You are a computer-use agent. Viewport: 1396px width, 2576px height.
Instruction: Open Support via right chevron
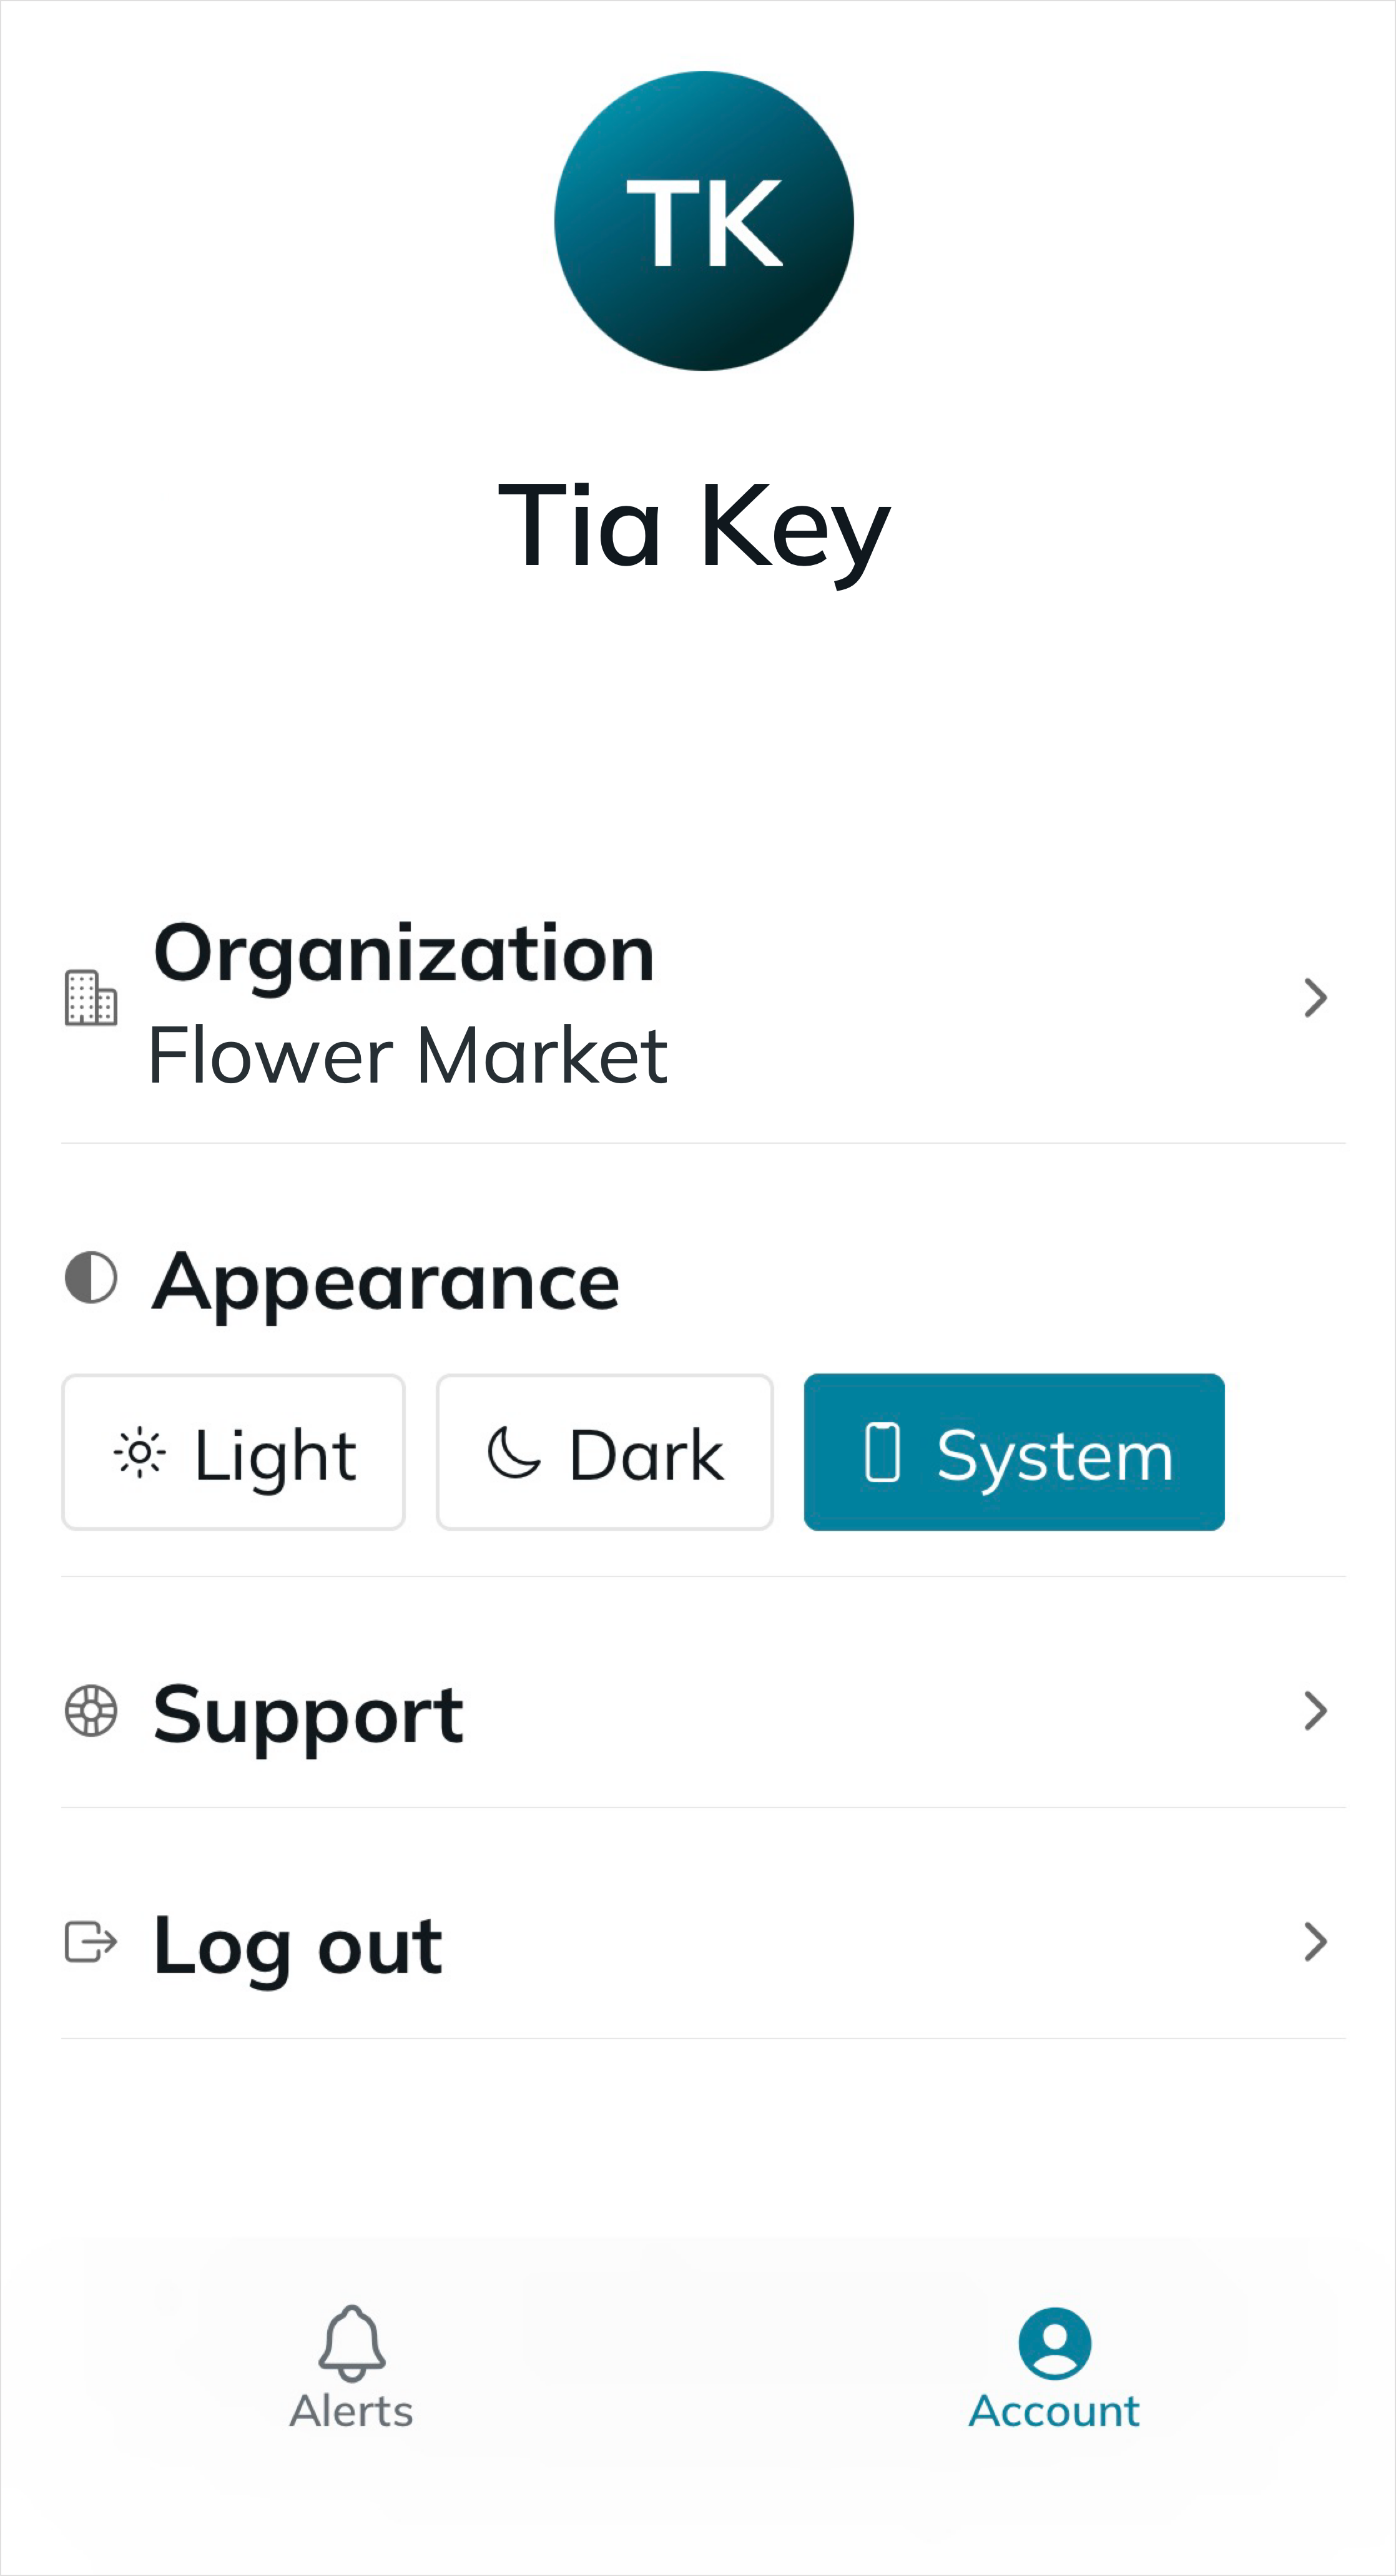[x=1315, y=1711]
